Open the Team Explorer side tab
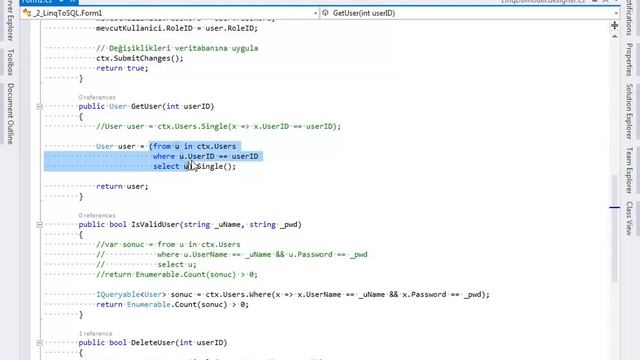 tap(629, 170)
